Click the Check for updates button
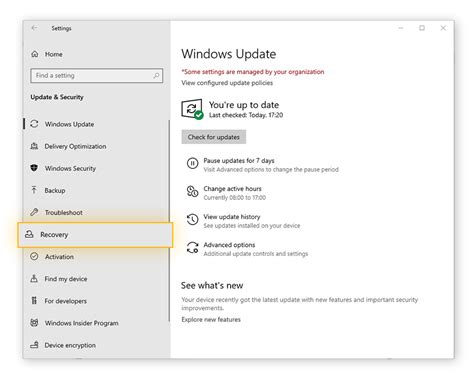This screenshot has width=474, height=380. point(214,137)
